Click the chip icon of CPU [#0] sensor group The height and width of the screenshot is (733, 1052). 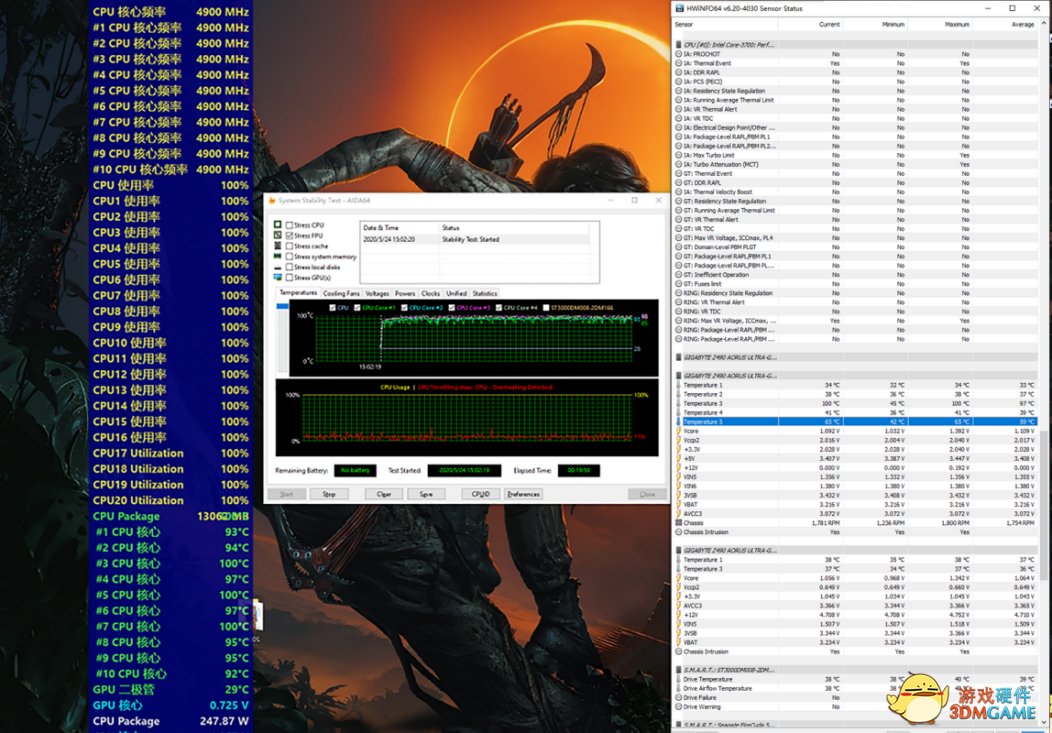point(678,45)
